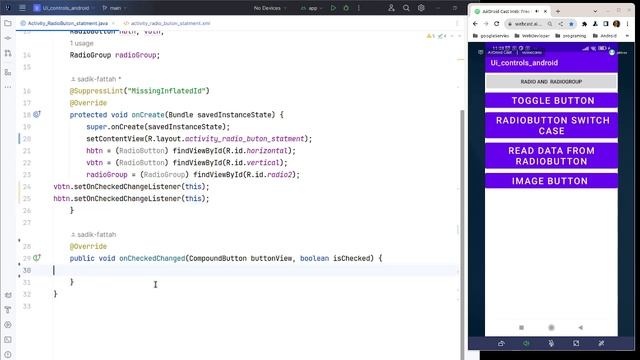Open Chrome extensions puzzle icon
Image resolution: width=640 pixels, height=360 pixels.
584,24
